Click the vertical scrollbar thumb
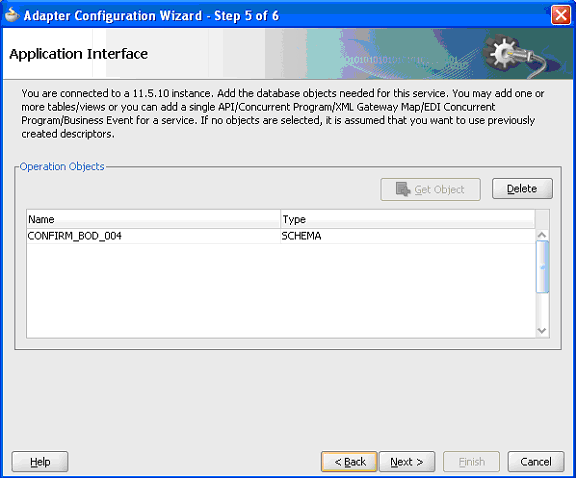 pos(542,267)
